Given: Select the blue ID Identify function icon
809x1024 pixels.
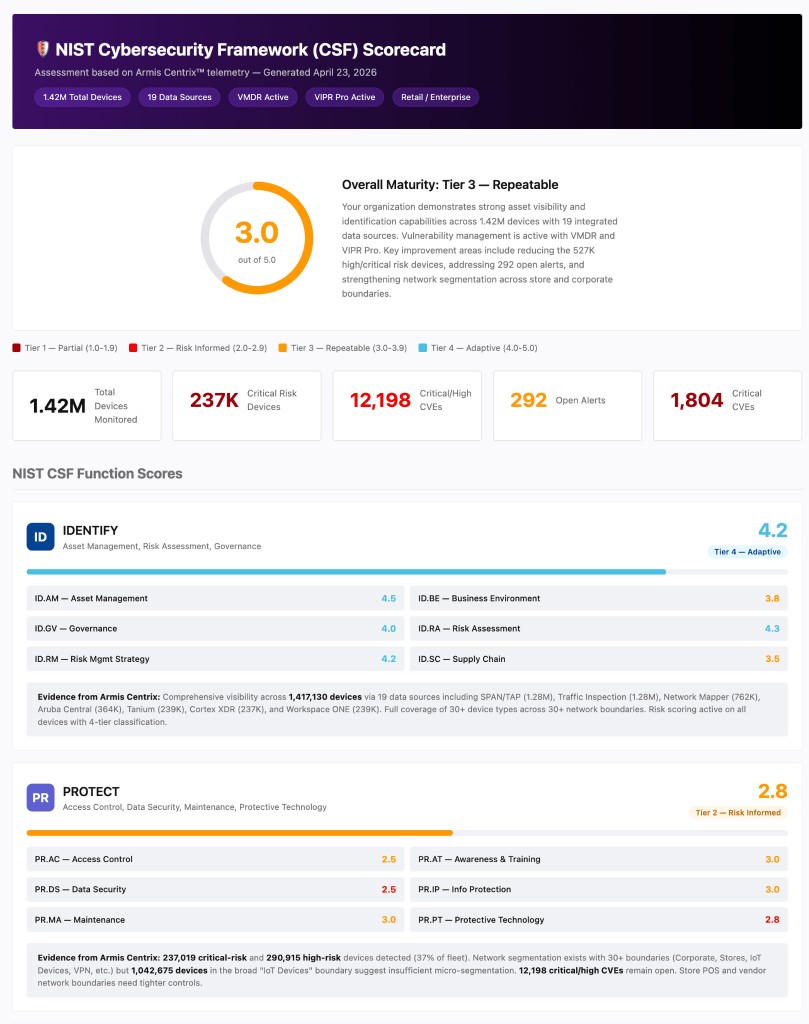Looking at the screenshot, I should coord(40,537).
